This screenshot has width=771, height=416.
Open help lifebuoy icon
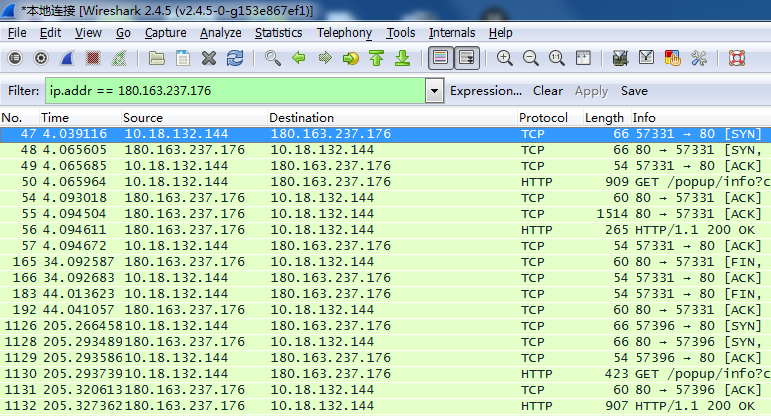[737, 58]
